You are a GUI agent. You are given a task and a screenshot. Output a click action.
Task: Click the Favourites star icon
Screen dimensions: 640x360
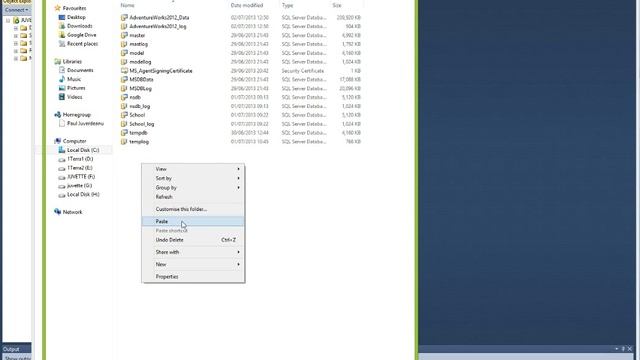58,8
